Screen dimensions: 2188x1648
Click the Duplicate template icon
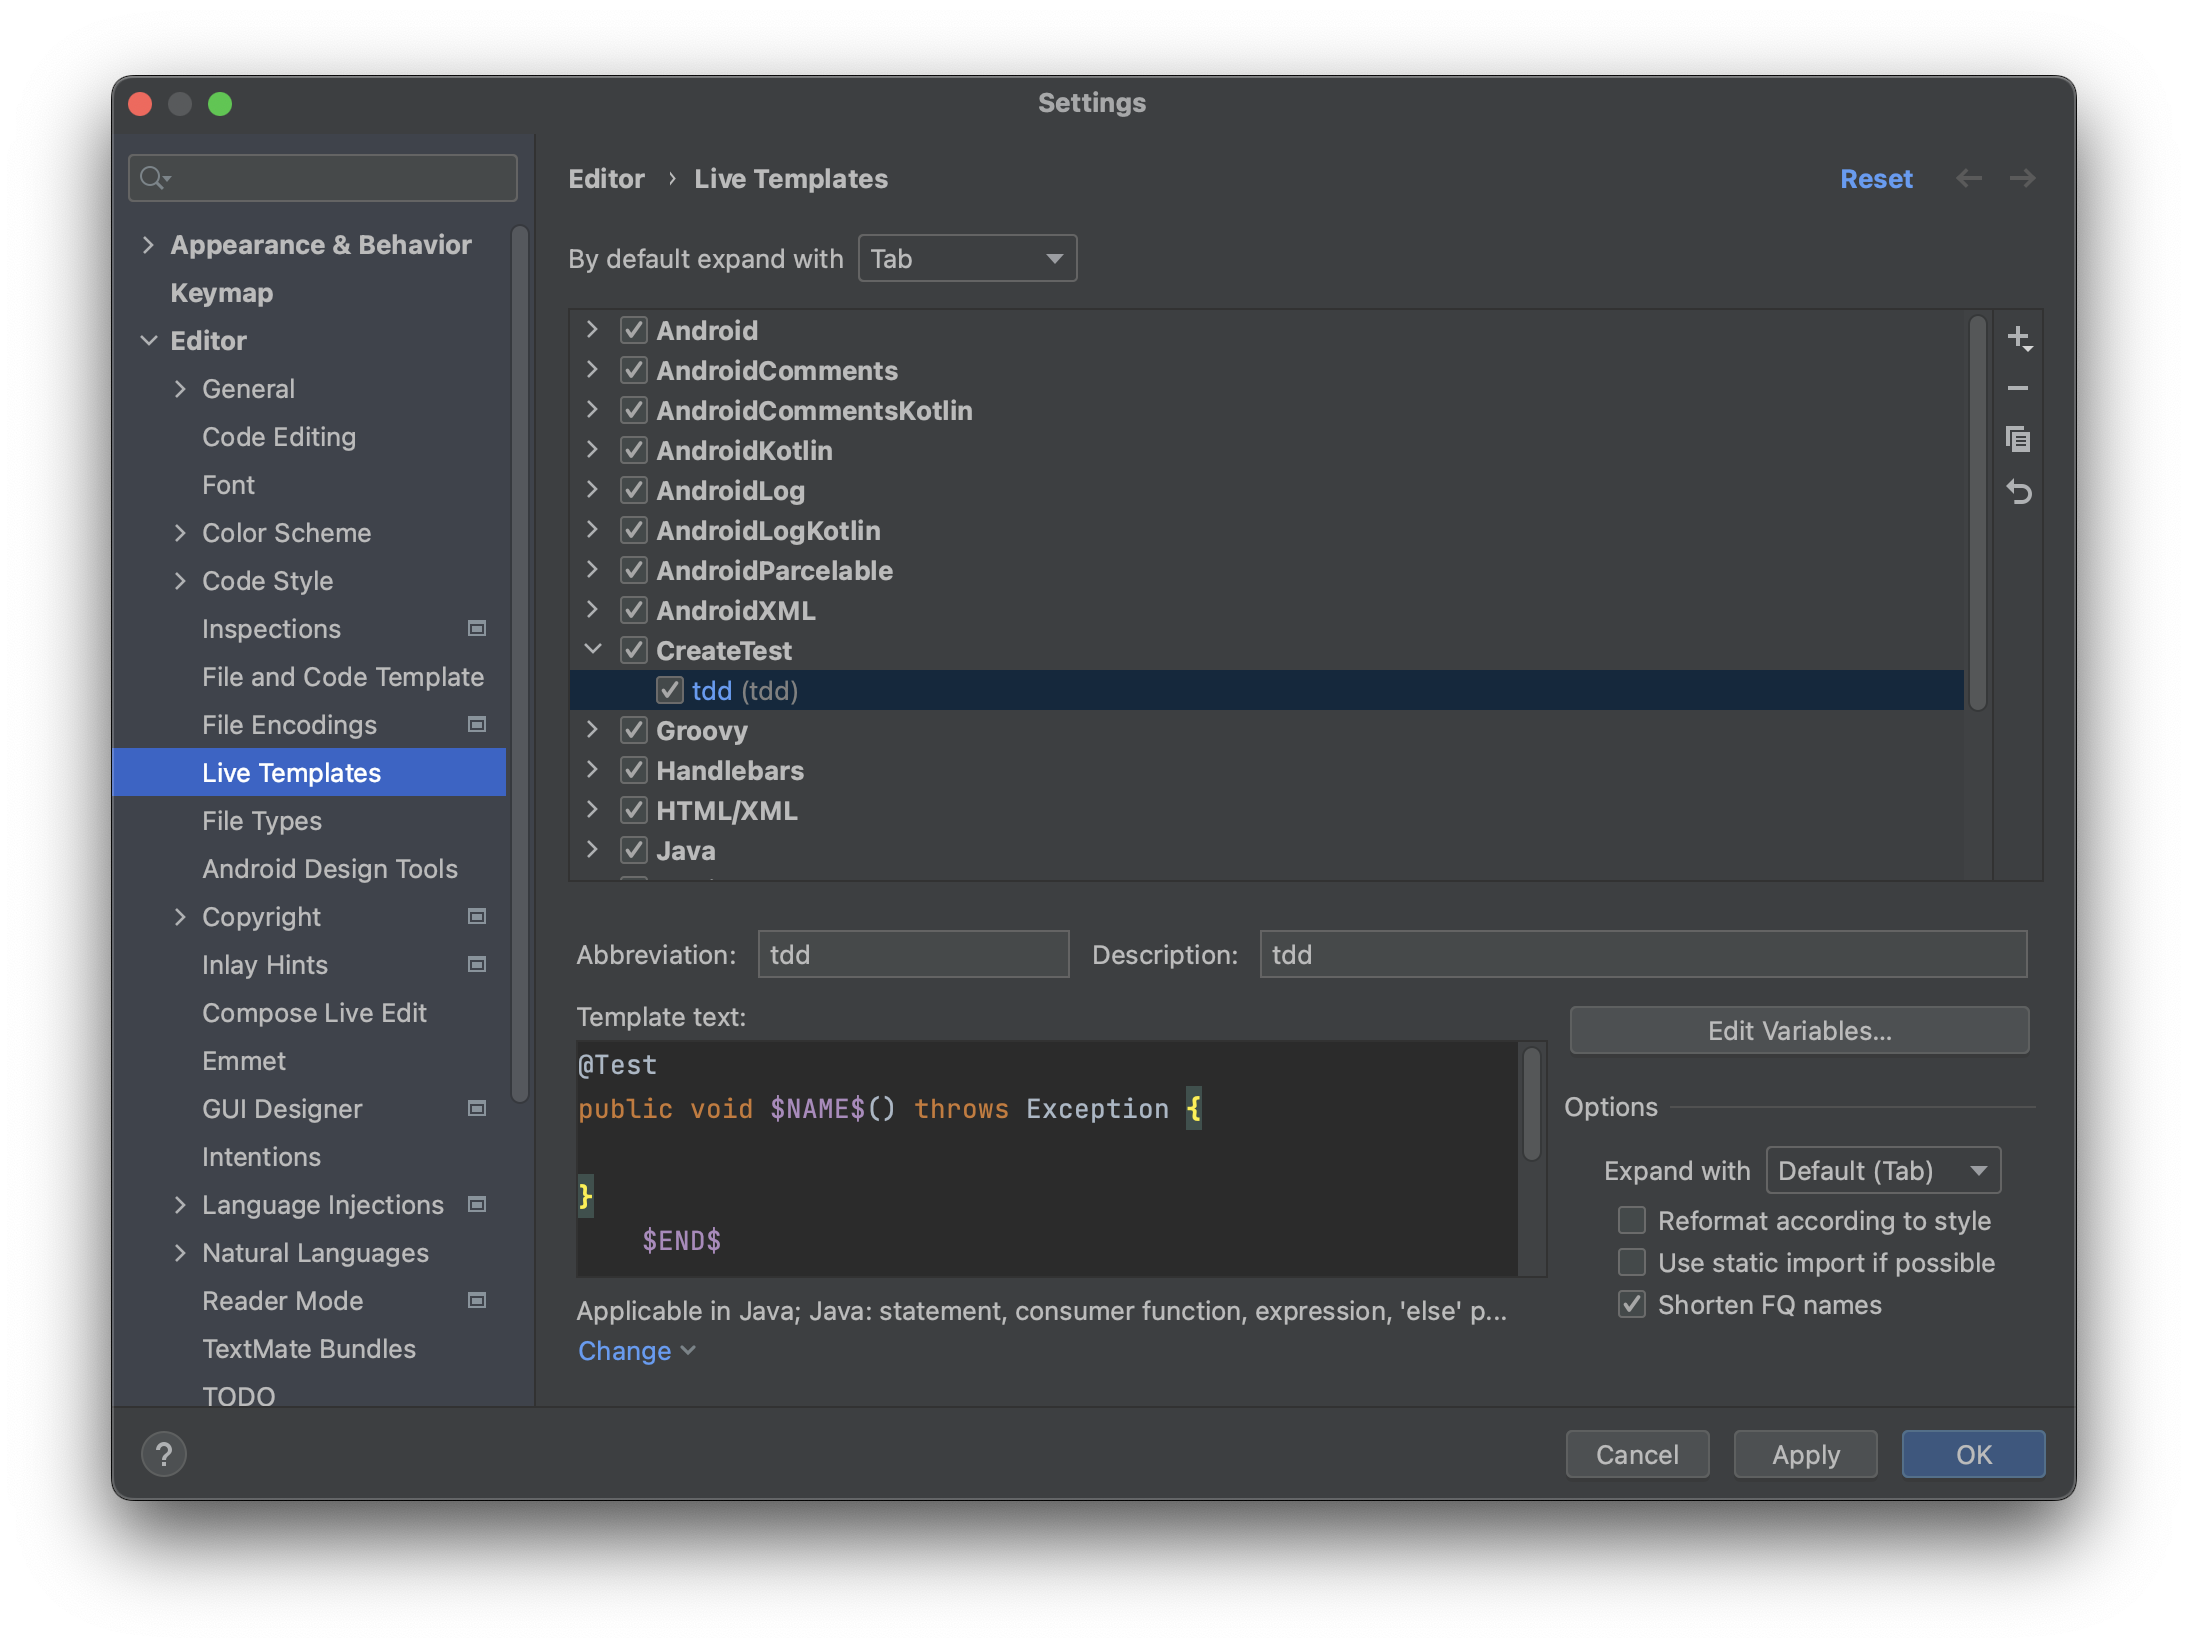tap(2018, 439)
